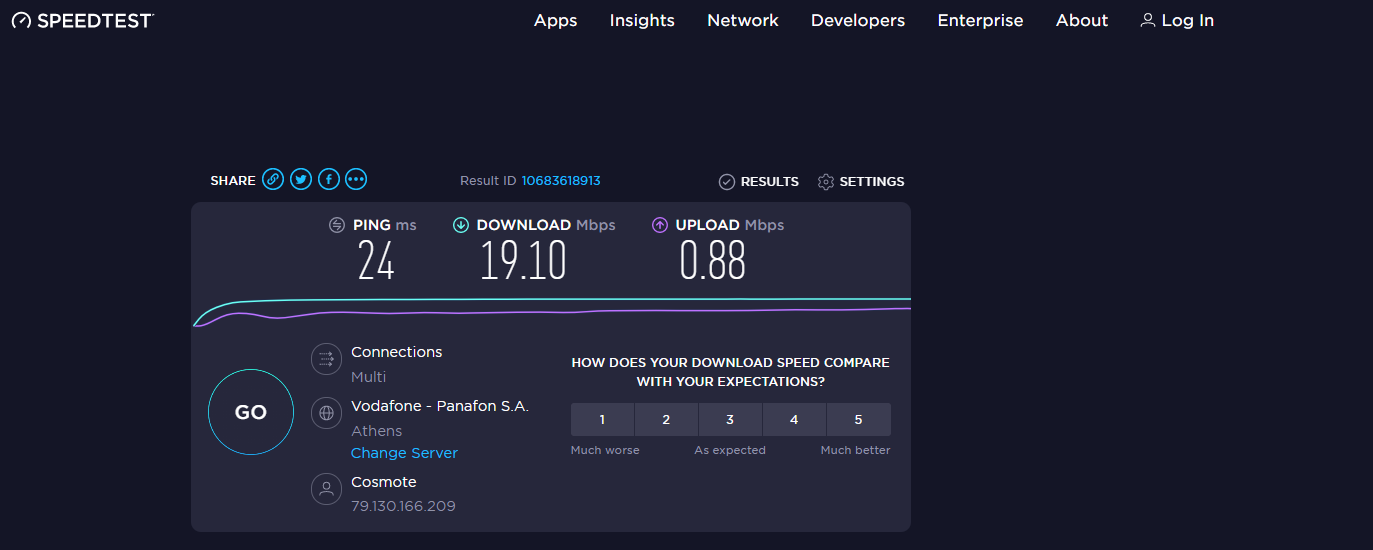Click the Log In person icon
The height and width of the screenshot is (550, 1373).
coord(1148,20)
